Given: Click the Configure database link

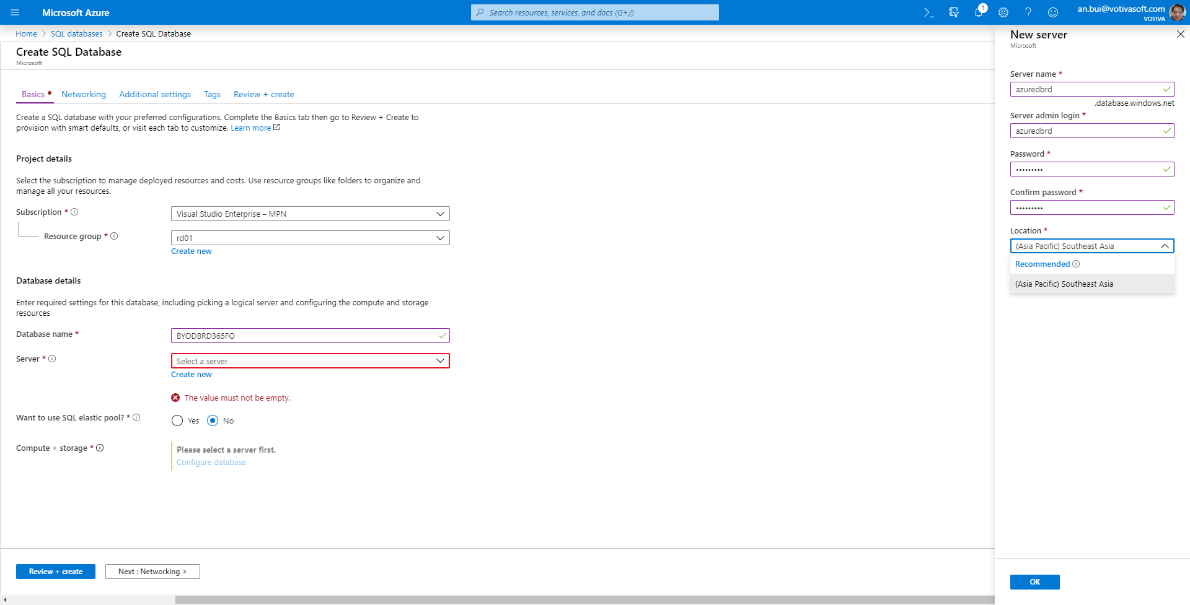Looking at the screenshot, I should tap(211, 462).
